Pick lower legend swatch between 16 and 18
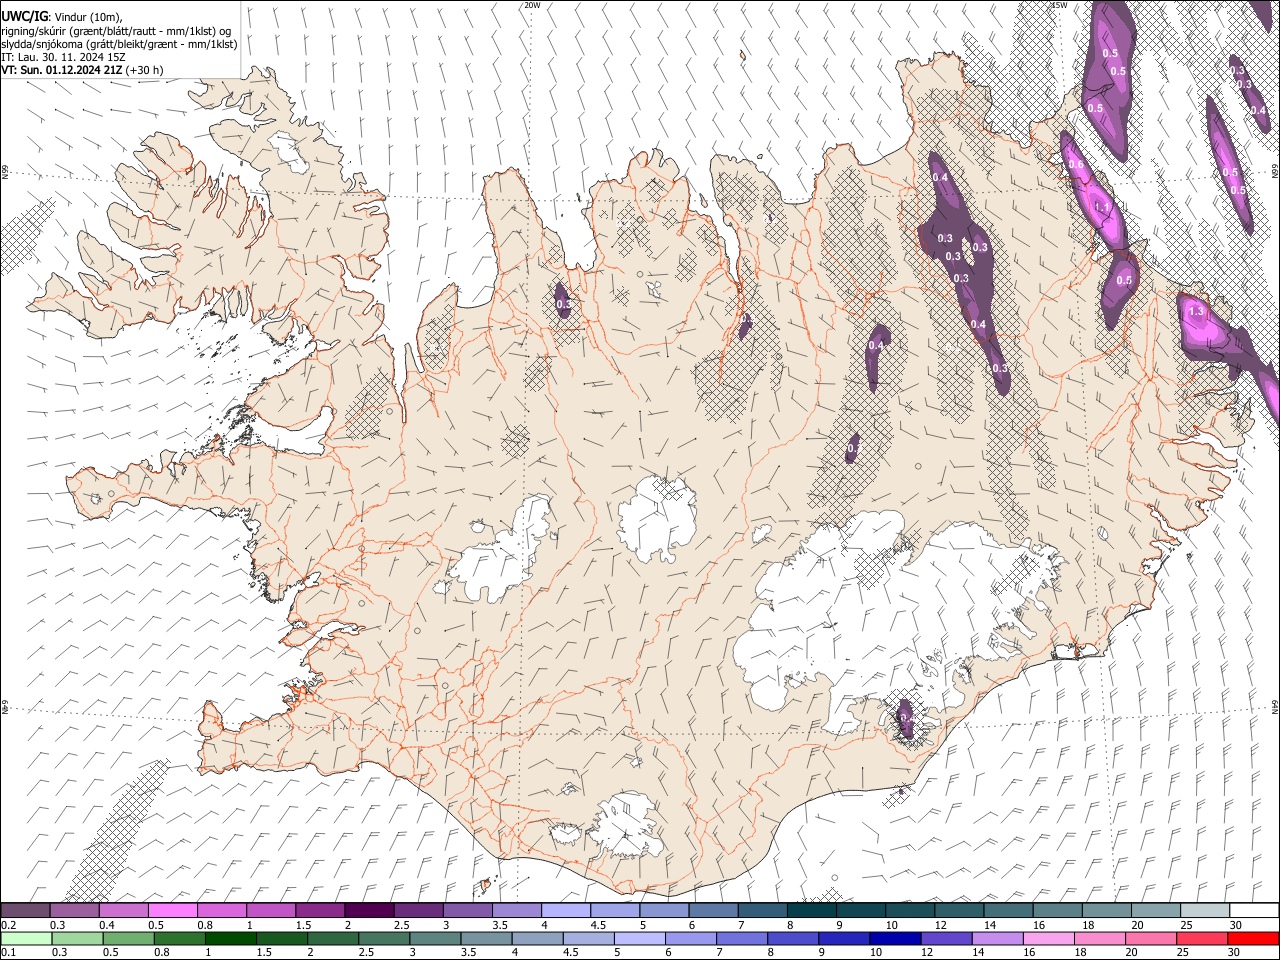 [1047, 938]
